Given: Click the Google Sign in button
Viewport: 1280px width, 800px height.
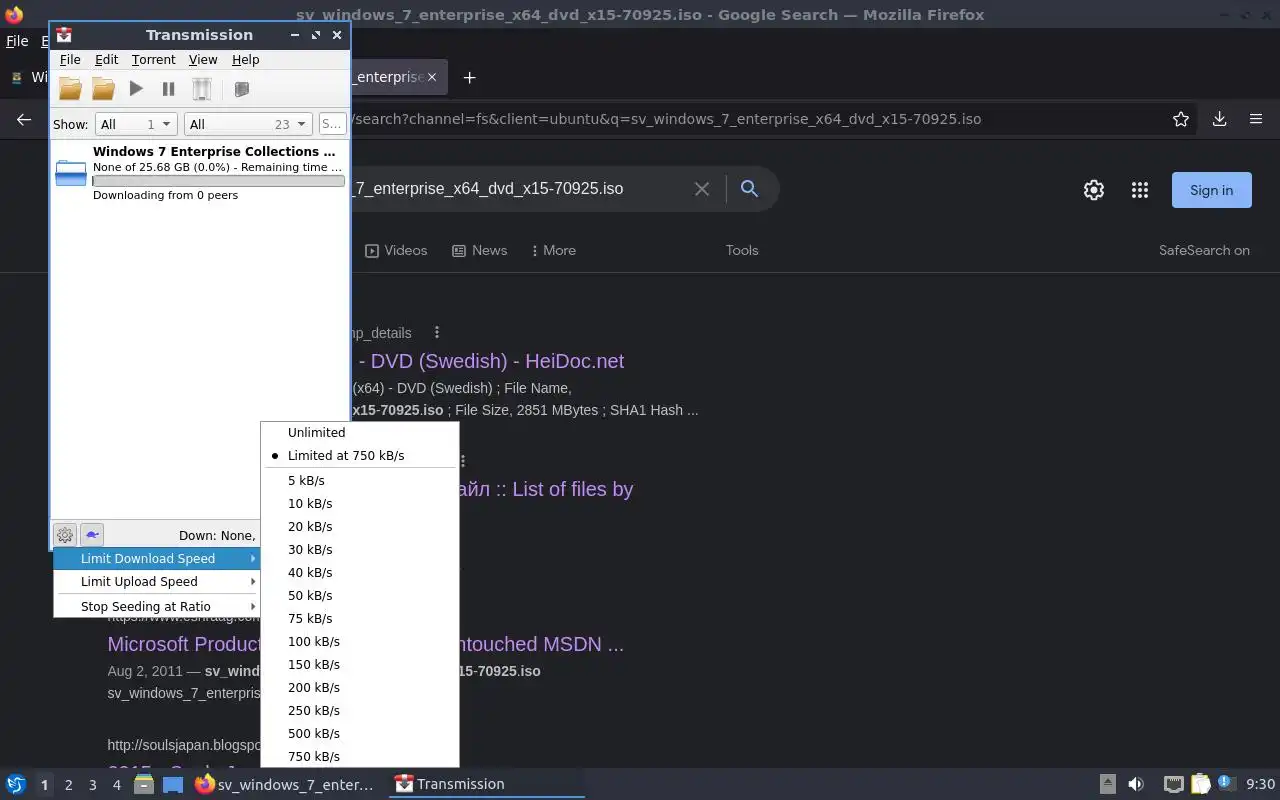Looking at the screenshot, I should coord(1212,190).
